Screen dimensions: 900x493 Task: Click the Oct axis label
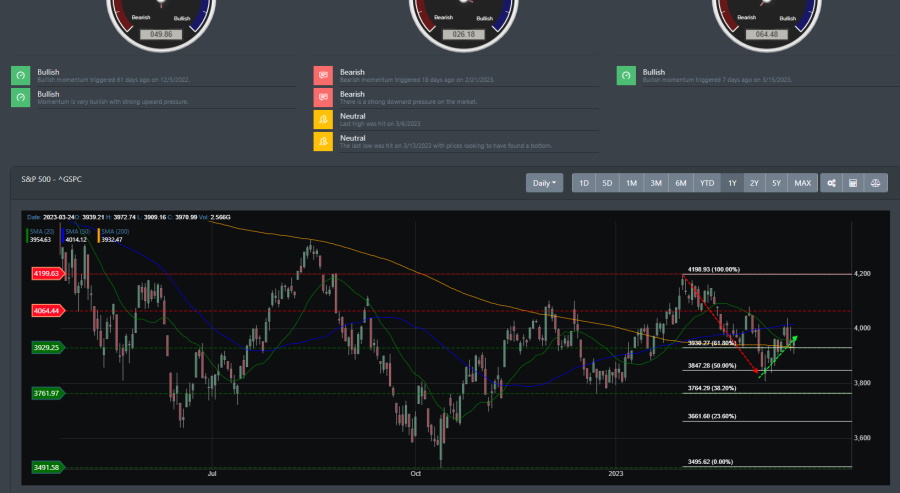click(416, 473)
